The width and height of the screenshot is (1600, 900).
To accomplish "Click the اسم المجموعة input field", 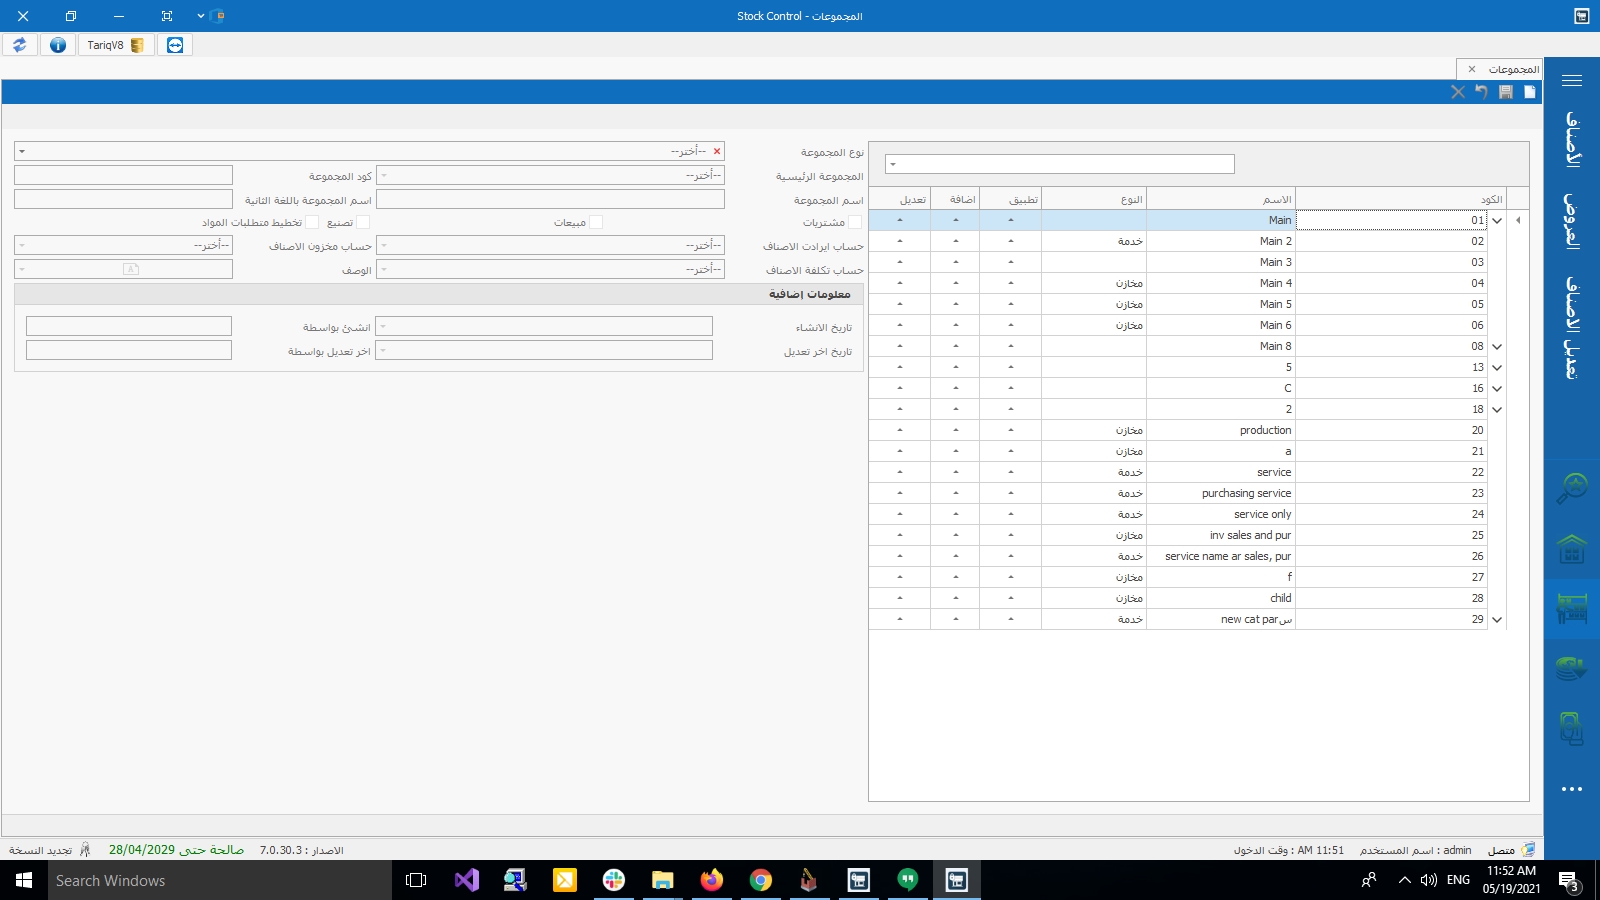I will point(550,199).
